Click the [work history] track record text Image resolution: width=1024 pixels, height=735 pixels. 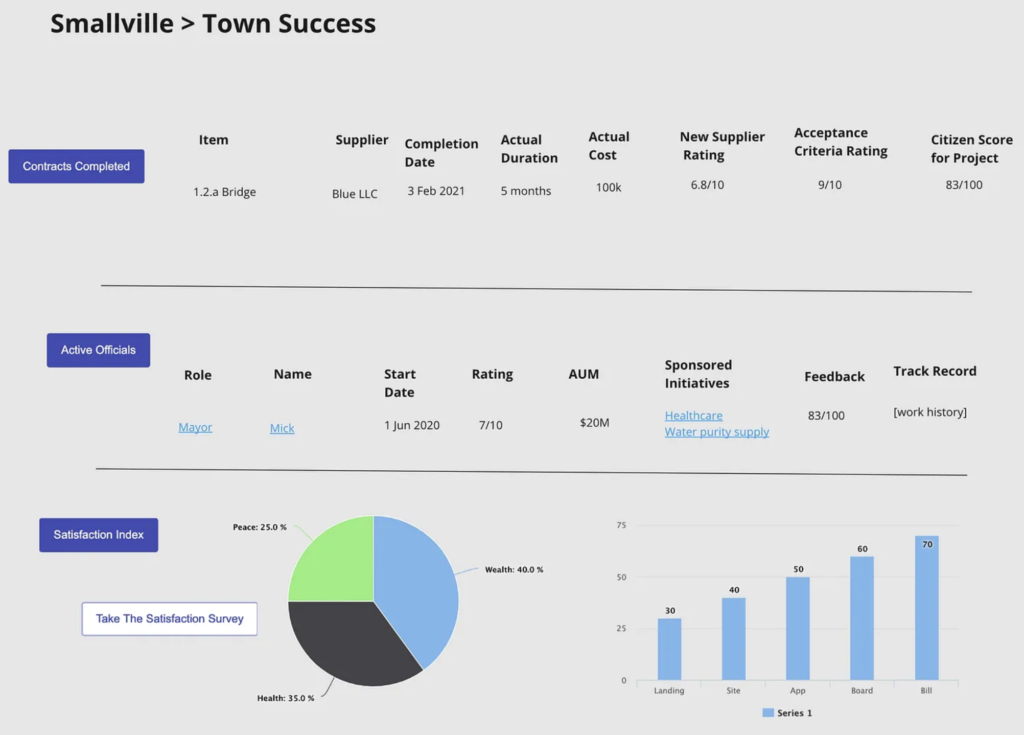point(929,413)
